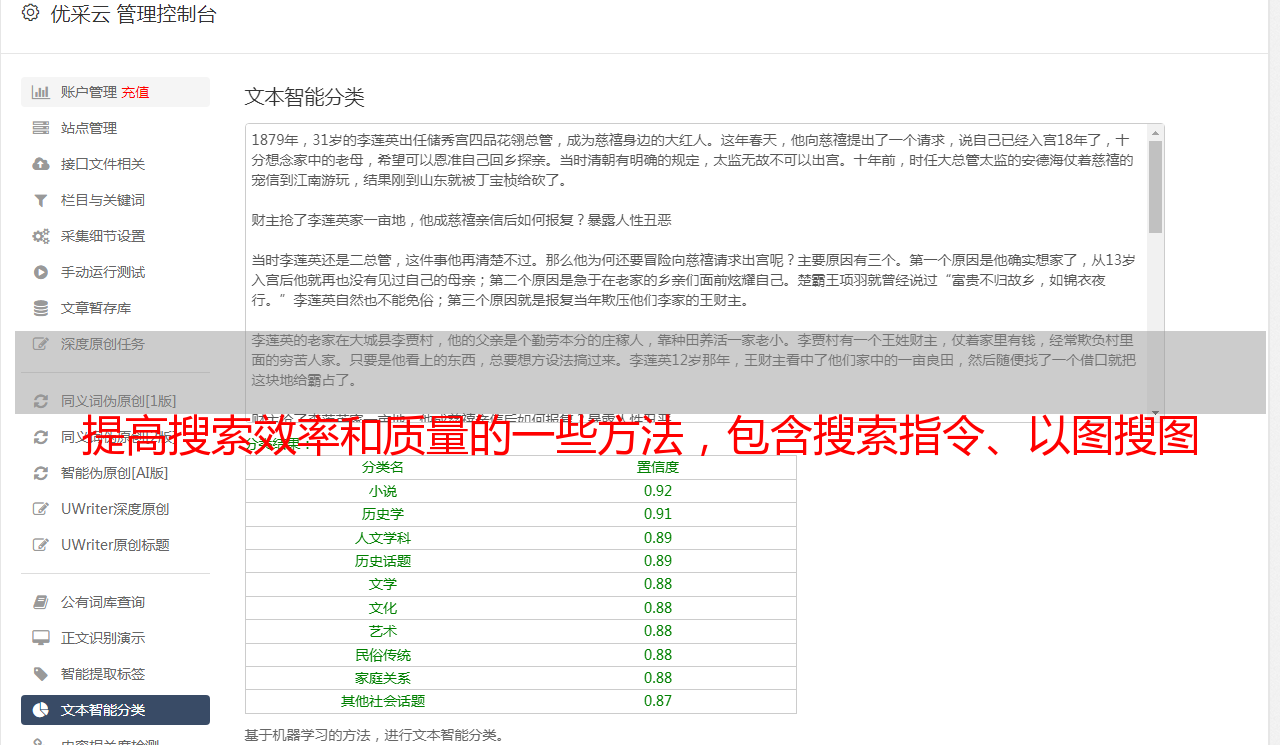The image size is (1280, 745).
Task: Click the refresh icon beside 同义词伪原创[1版]
Action: [41, 401]
